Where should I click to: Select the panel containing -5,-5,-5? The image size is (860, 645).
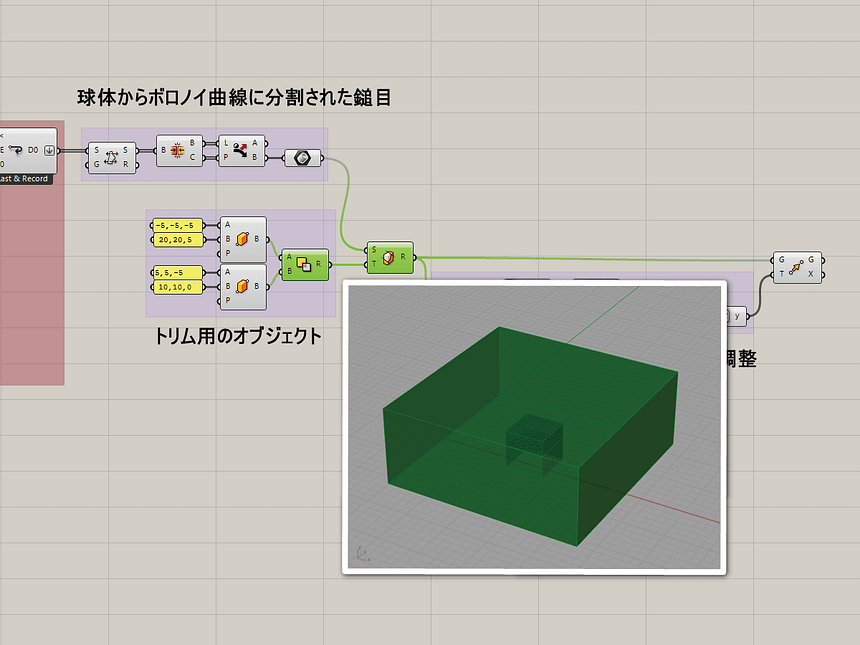[x=179, y=225]
